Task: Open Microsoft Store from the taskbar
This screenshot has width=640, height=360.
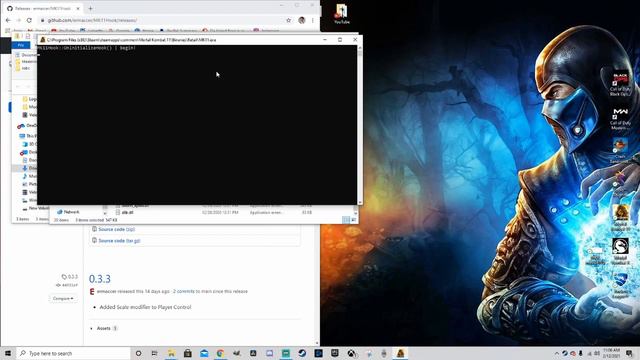Action: 187,353
